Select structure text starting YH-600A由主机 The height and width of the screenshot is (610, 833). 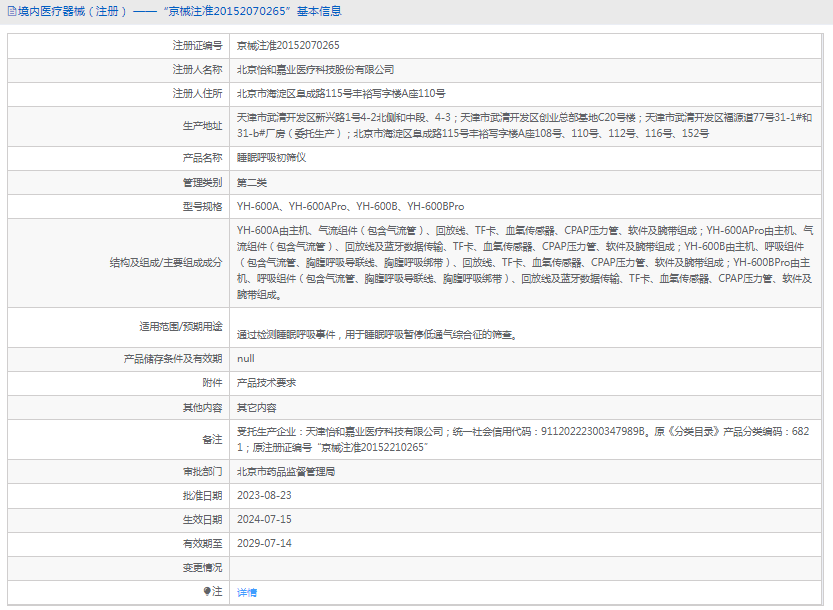[x=525, y=262]
